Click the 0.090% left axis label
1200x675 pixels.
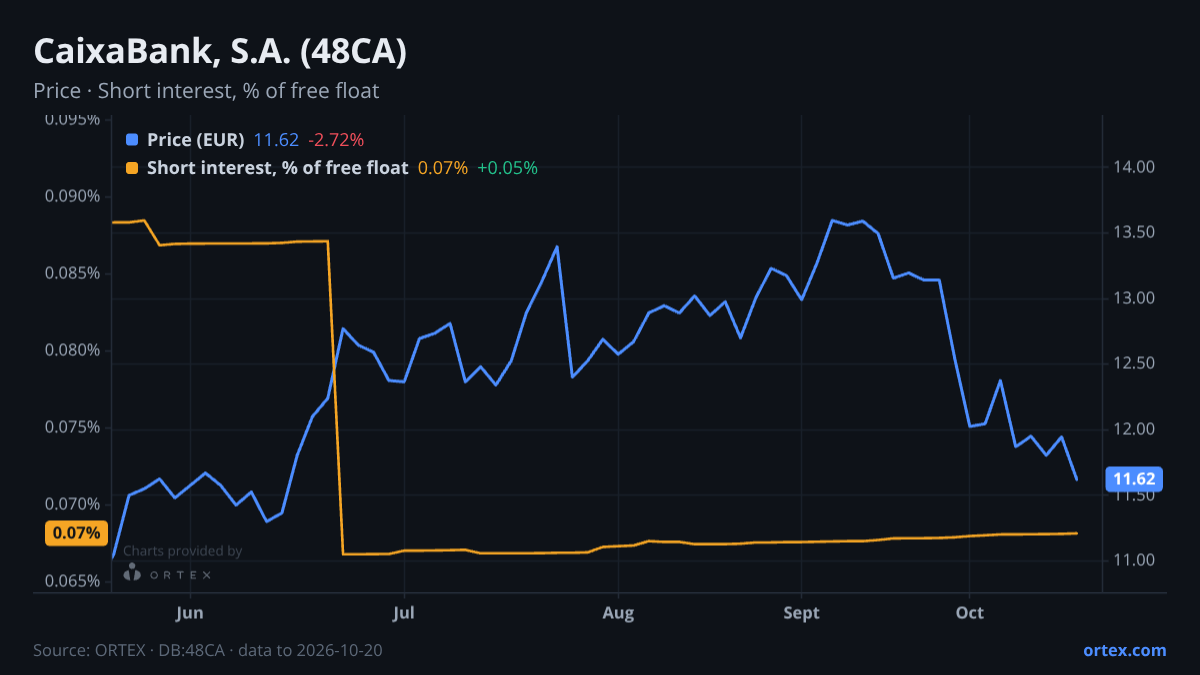point(73,196)
